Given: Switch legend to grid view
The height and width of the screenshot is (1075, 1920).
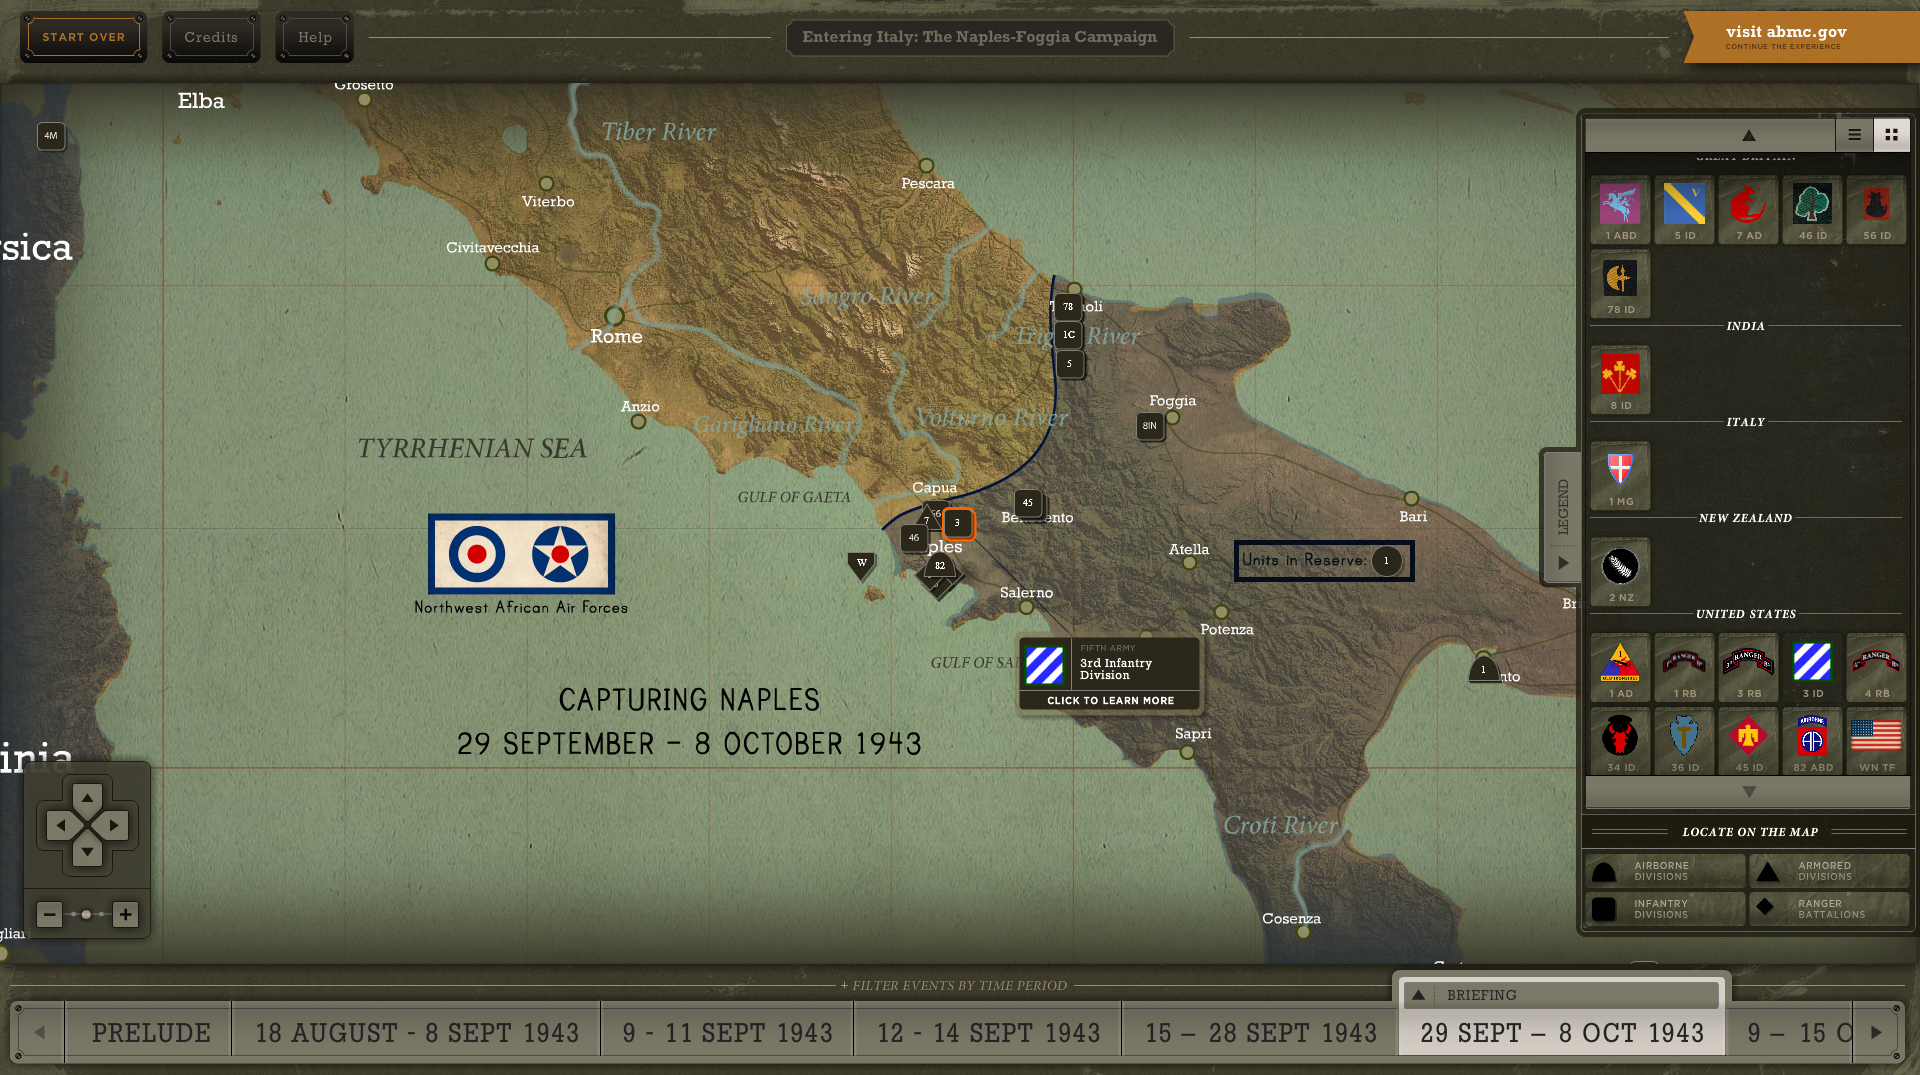Looking at the screenshot, I should pyautogui.click(x=1891, y=135).
